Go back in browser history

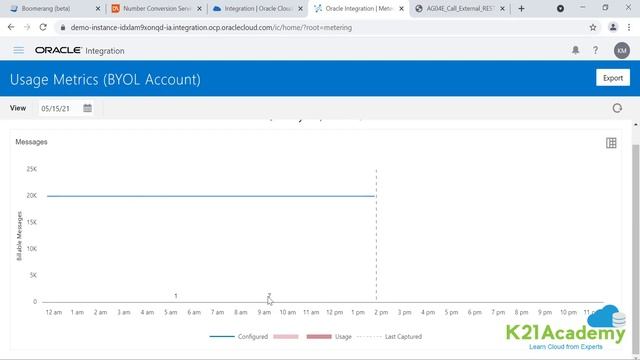(11, 27)
